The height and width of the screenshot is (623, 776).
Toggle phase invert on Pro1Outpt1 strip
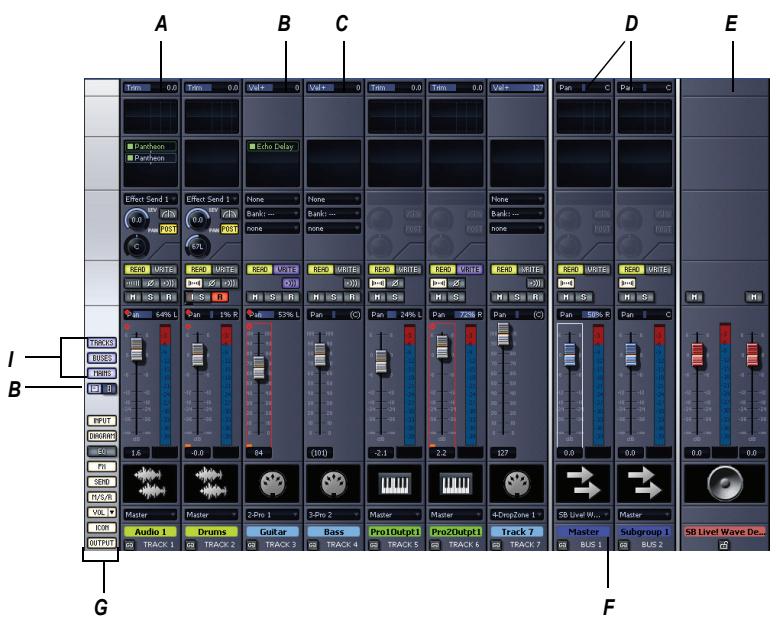tap(394, 283)
